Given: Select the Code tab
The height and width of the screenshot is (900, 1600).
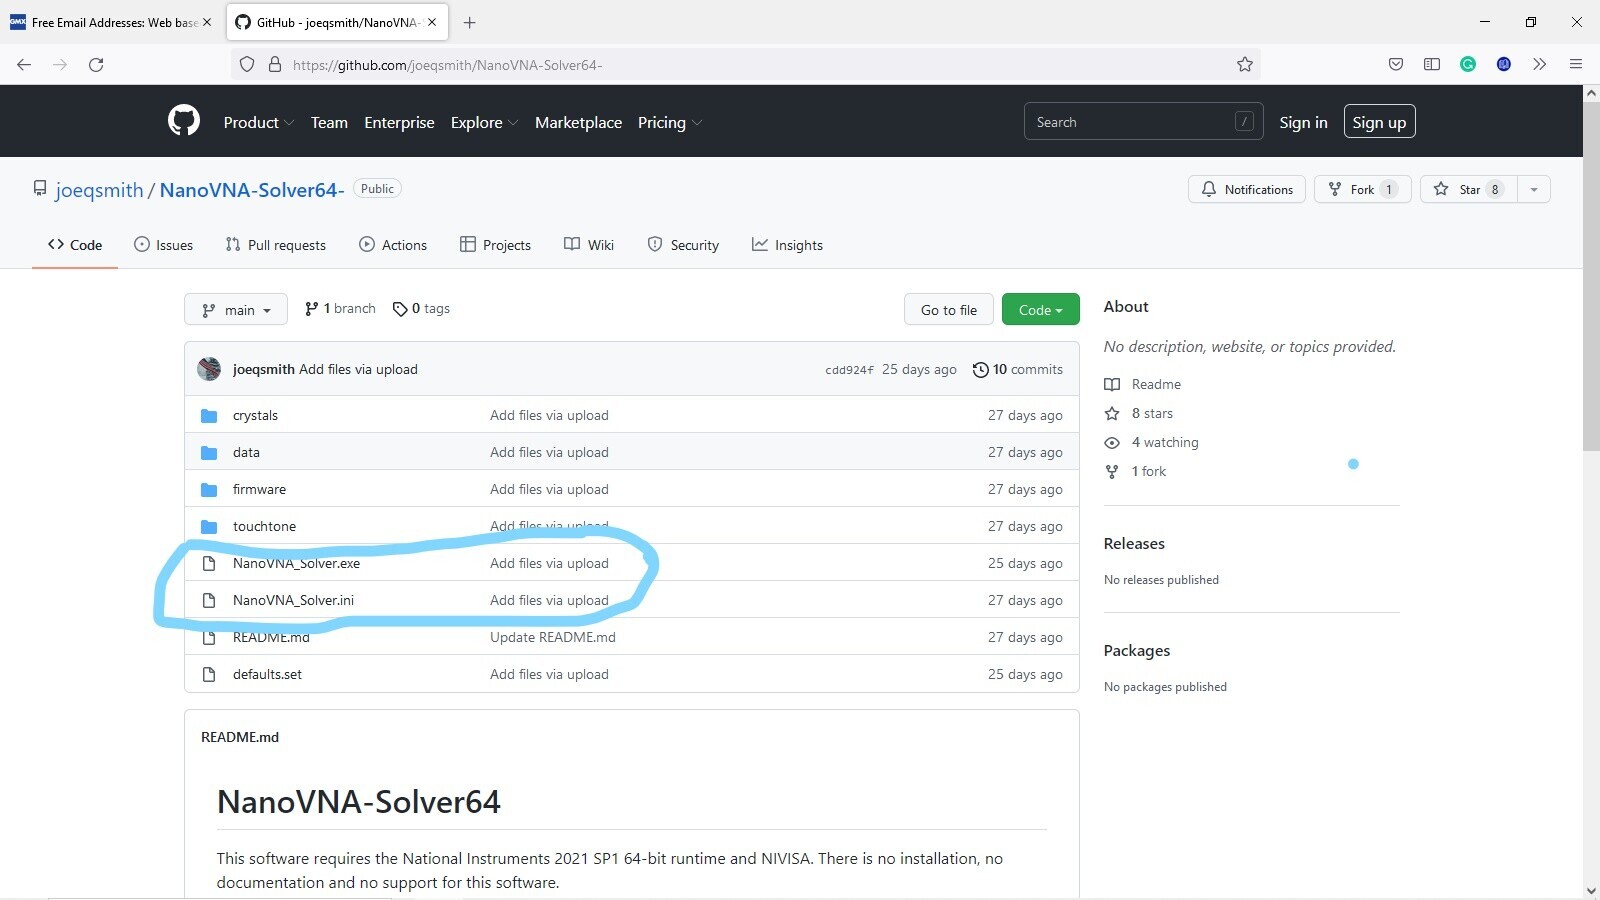Looking at the screenshot, I should point(75,245).
